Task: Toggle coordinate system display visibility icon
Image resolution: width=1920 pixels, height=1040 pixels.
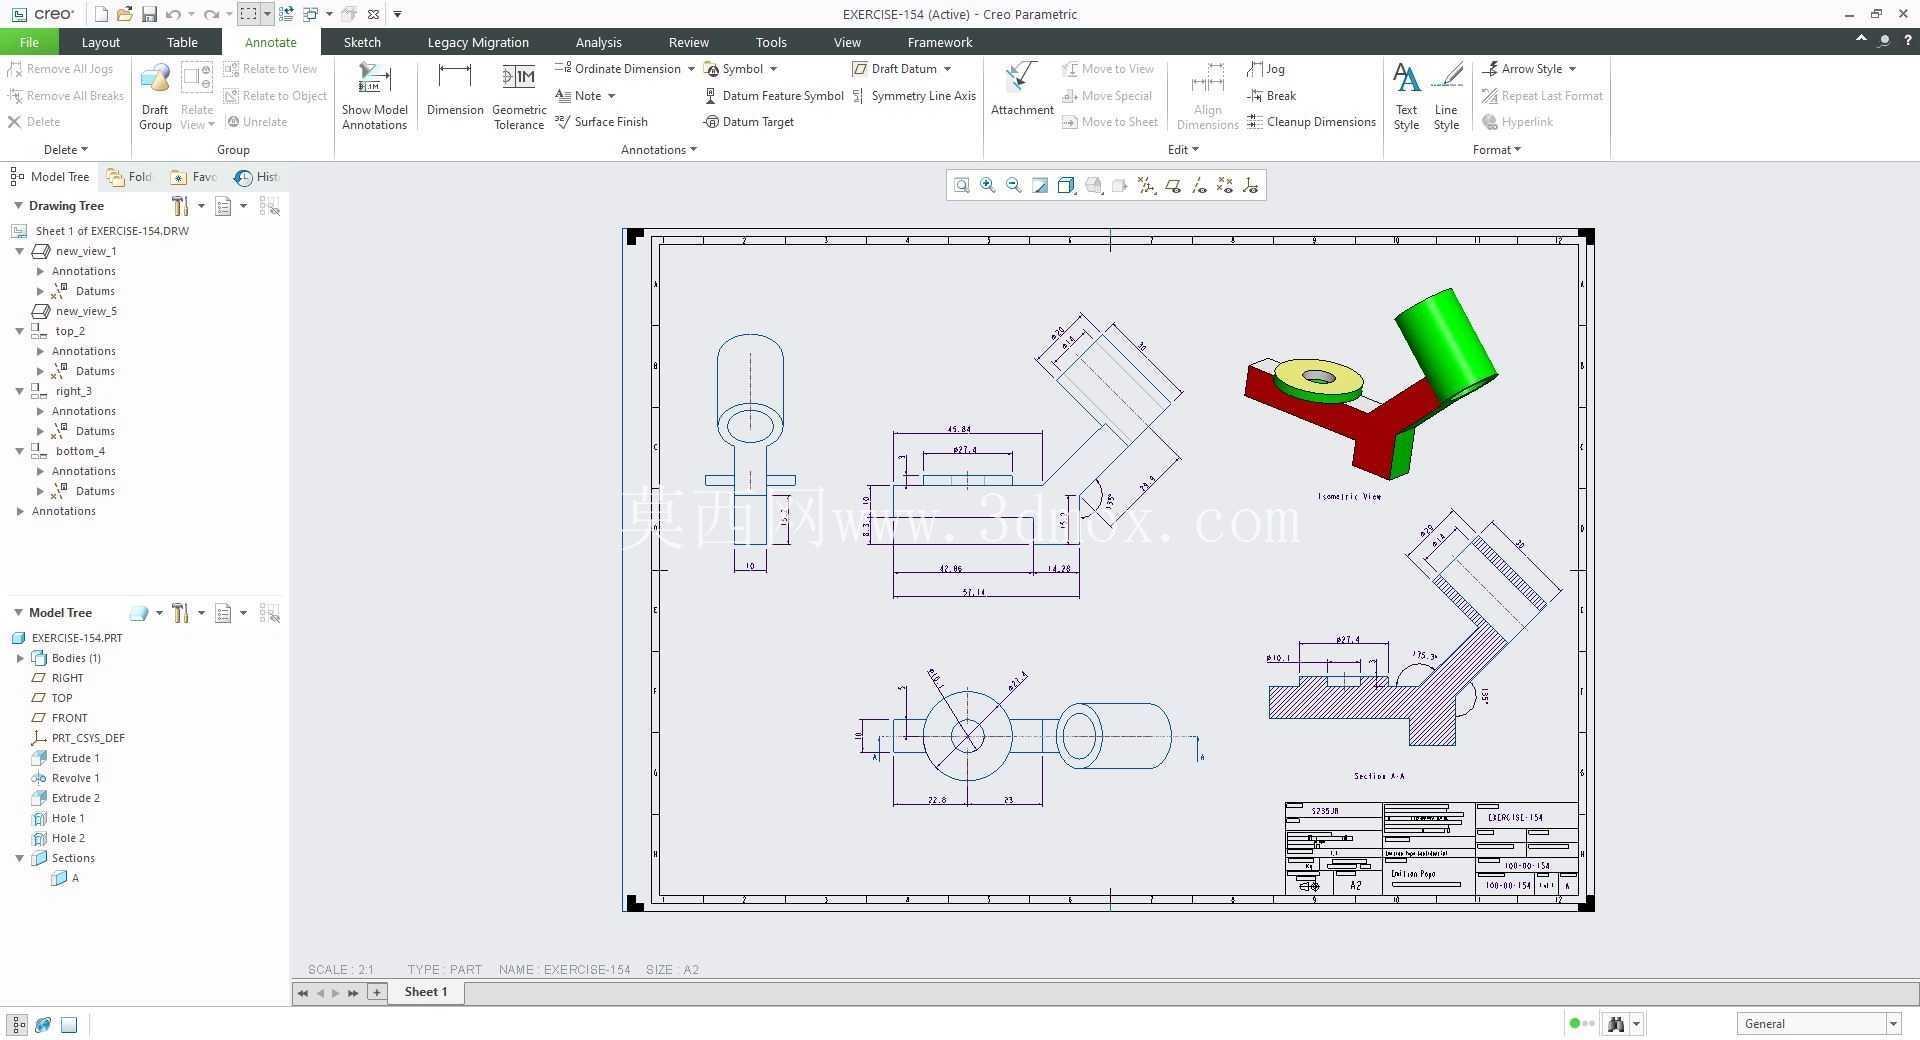Action: point(1250,185)
